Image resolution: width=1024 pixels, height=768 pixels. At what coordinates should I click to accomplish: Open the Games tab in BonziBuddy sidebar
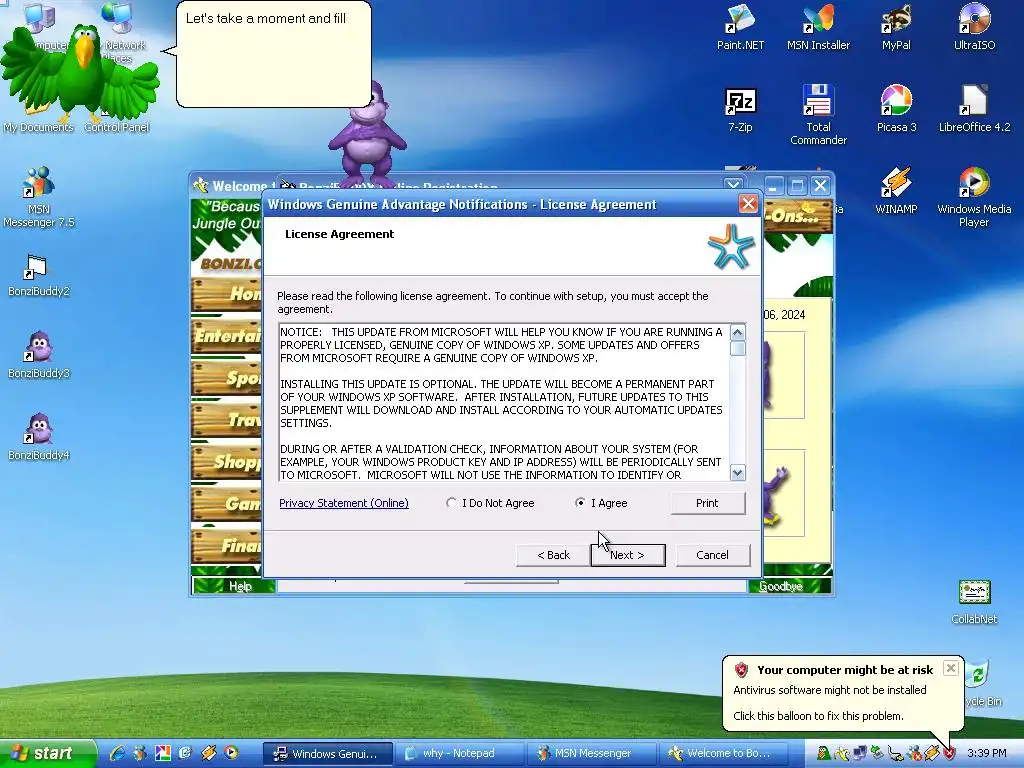pos(227,504)
